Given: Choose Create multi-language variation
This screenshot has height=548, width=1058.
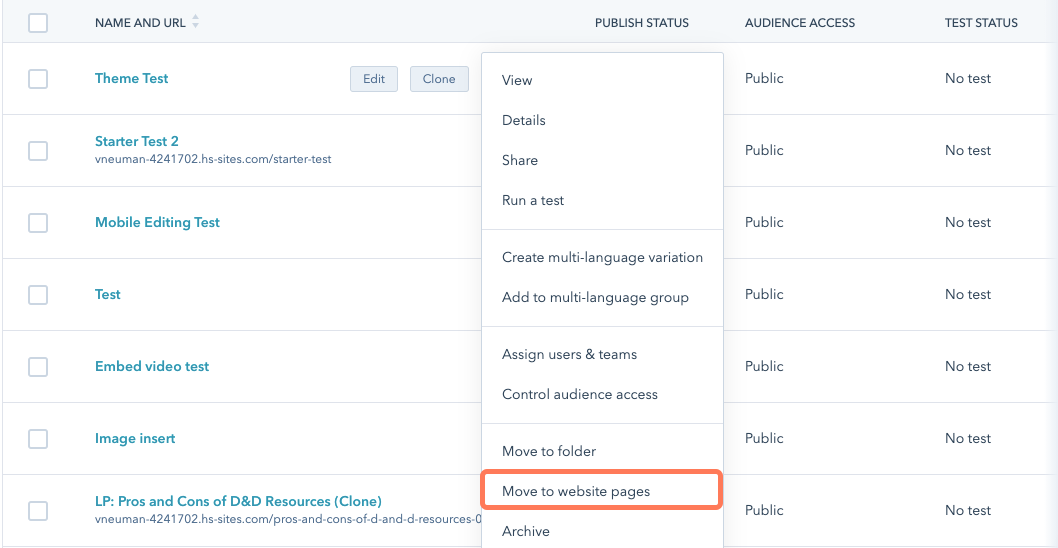Looking at the screenshot, I should [x=602, y=257].
